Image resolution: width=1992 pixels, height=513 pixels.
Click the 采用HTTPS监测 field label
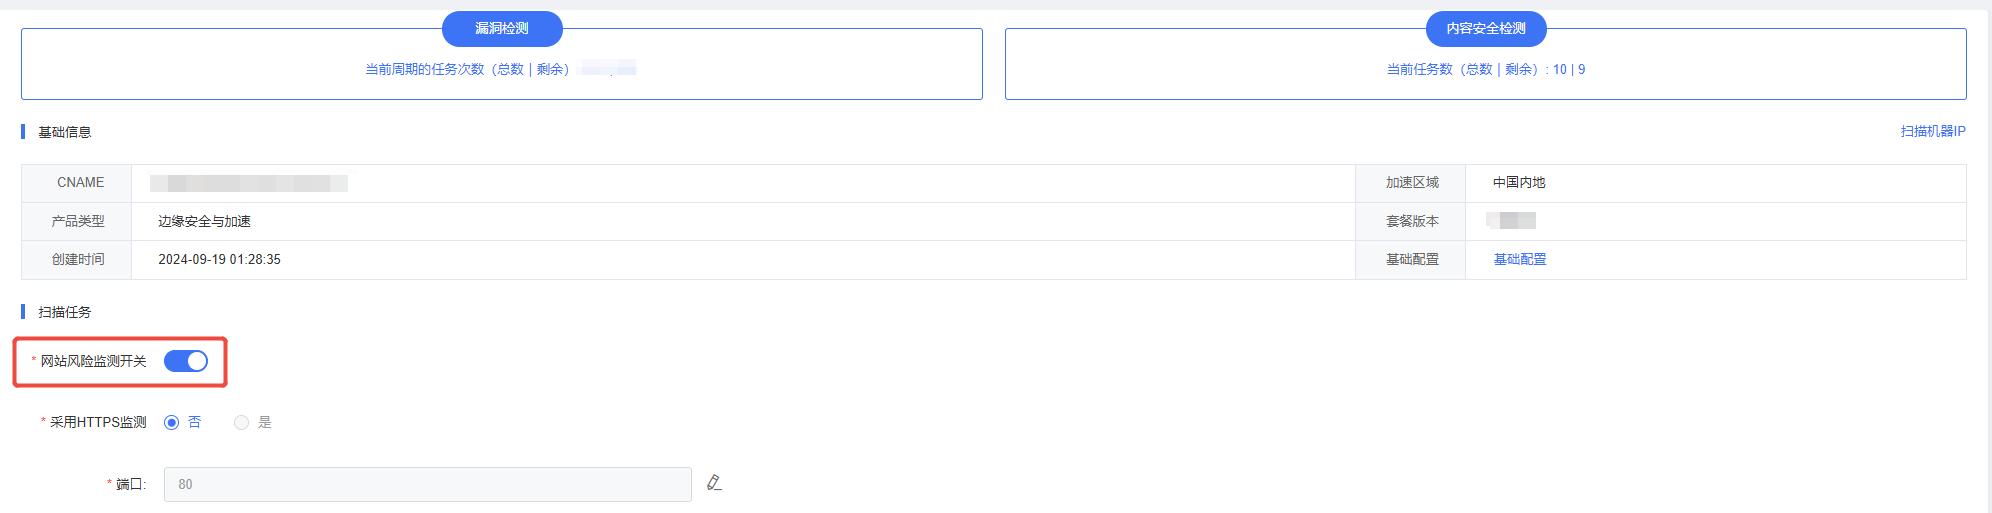(x=98, y=422)
